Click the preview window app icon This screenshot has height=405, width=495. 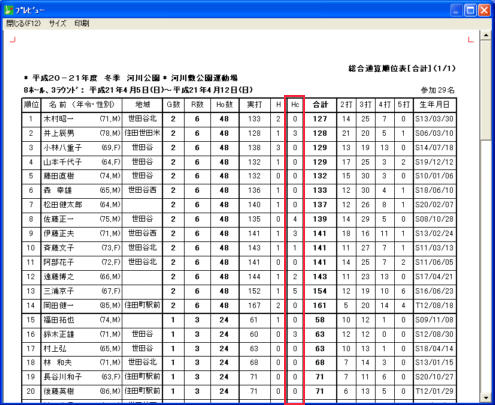pyautogui.click(x=9, y=10)
